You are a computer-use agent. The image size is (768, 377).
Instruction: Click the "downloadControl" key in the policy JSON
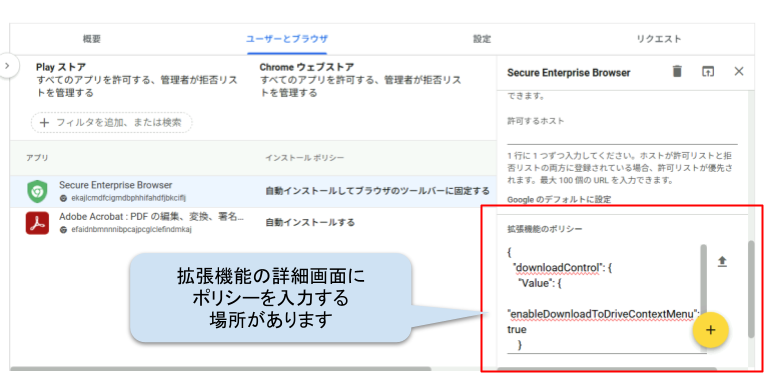pos(558,268)
